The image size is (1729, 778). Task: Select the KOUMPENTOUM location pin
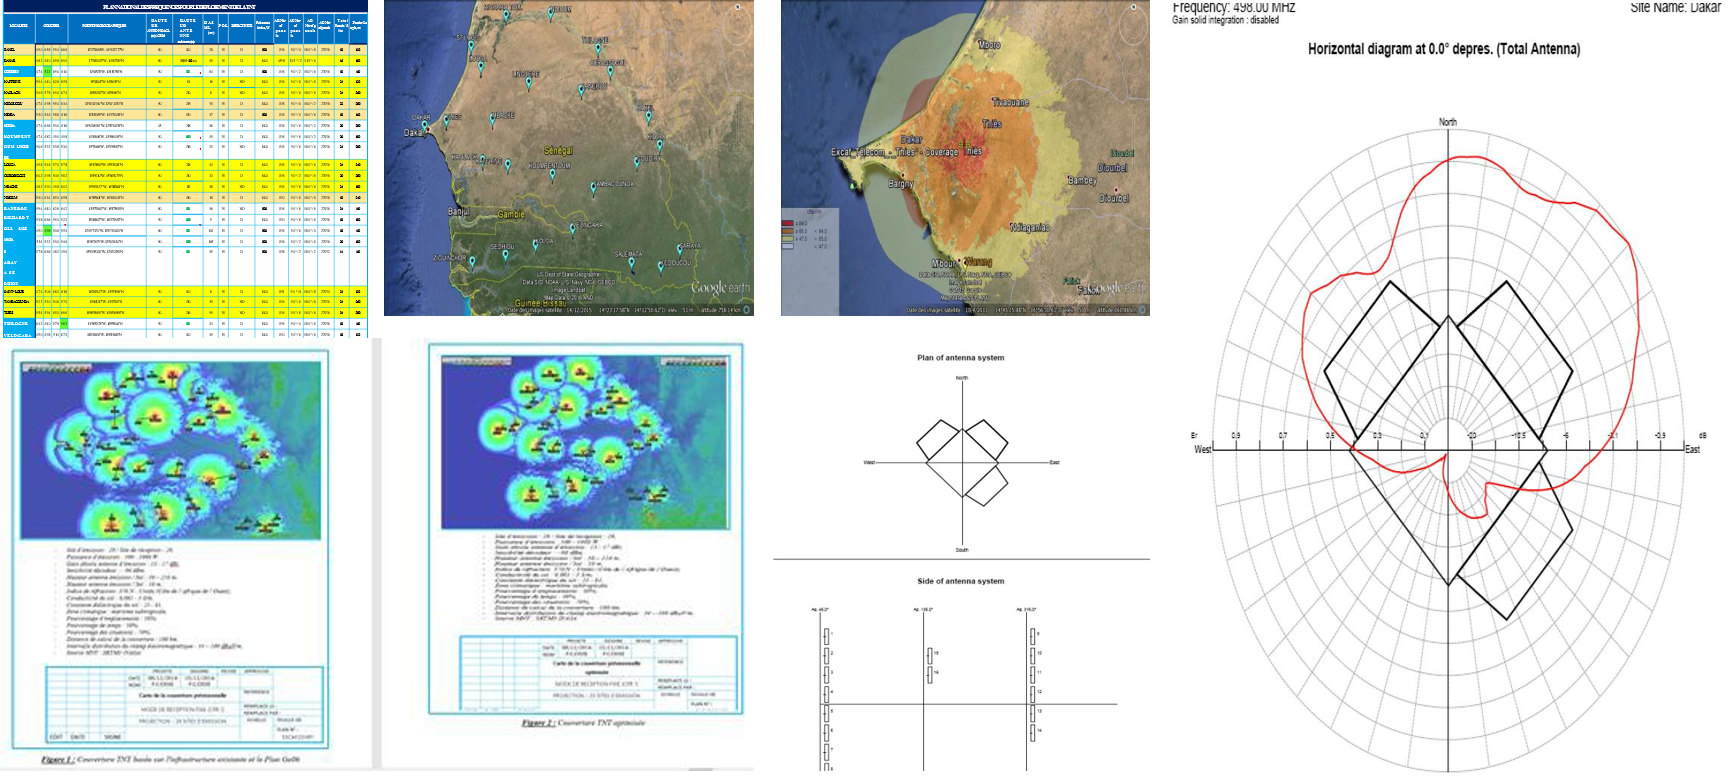[552, 173]
